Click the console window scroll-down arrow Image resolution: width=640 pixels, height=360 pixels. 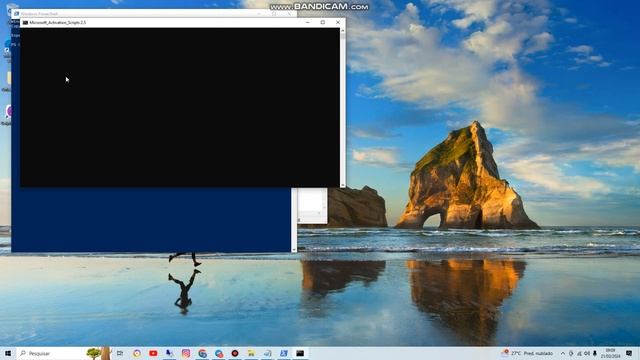click(342, 185)
